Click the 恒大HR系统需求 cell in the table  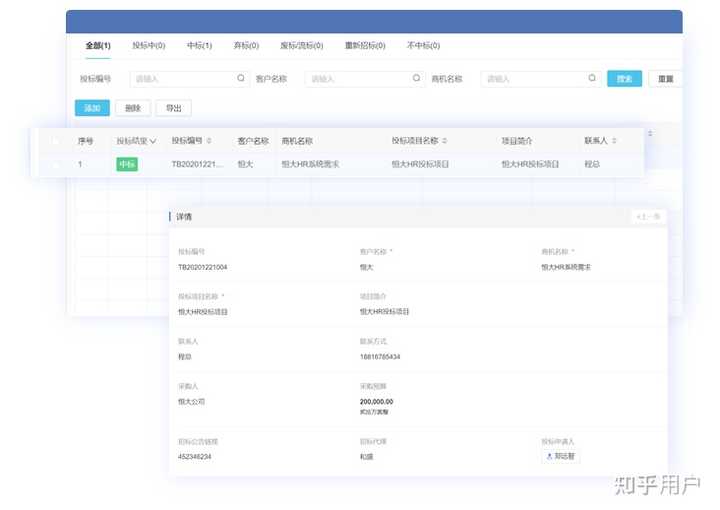[310, 164]
